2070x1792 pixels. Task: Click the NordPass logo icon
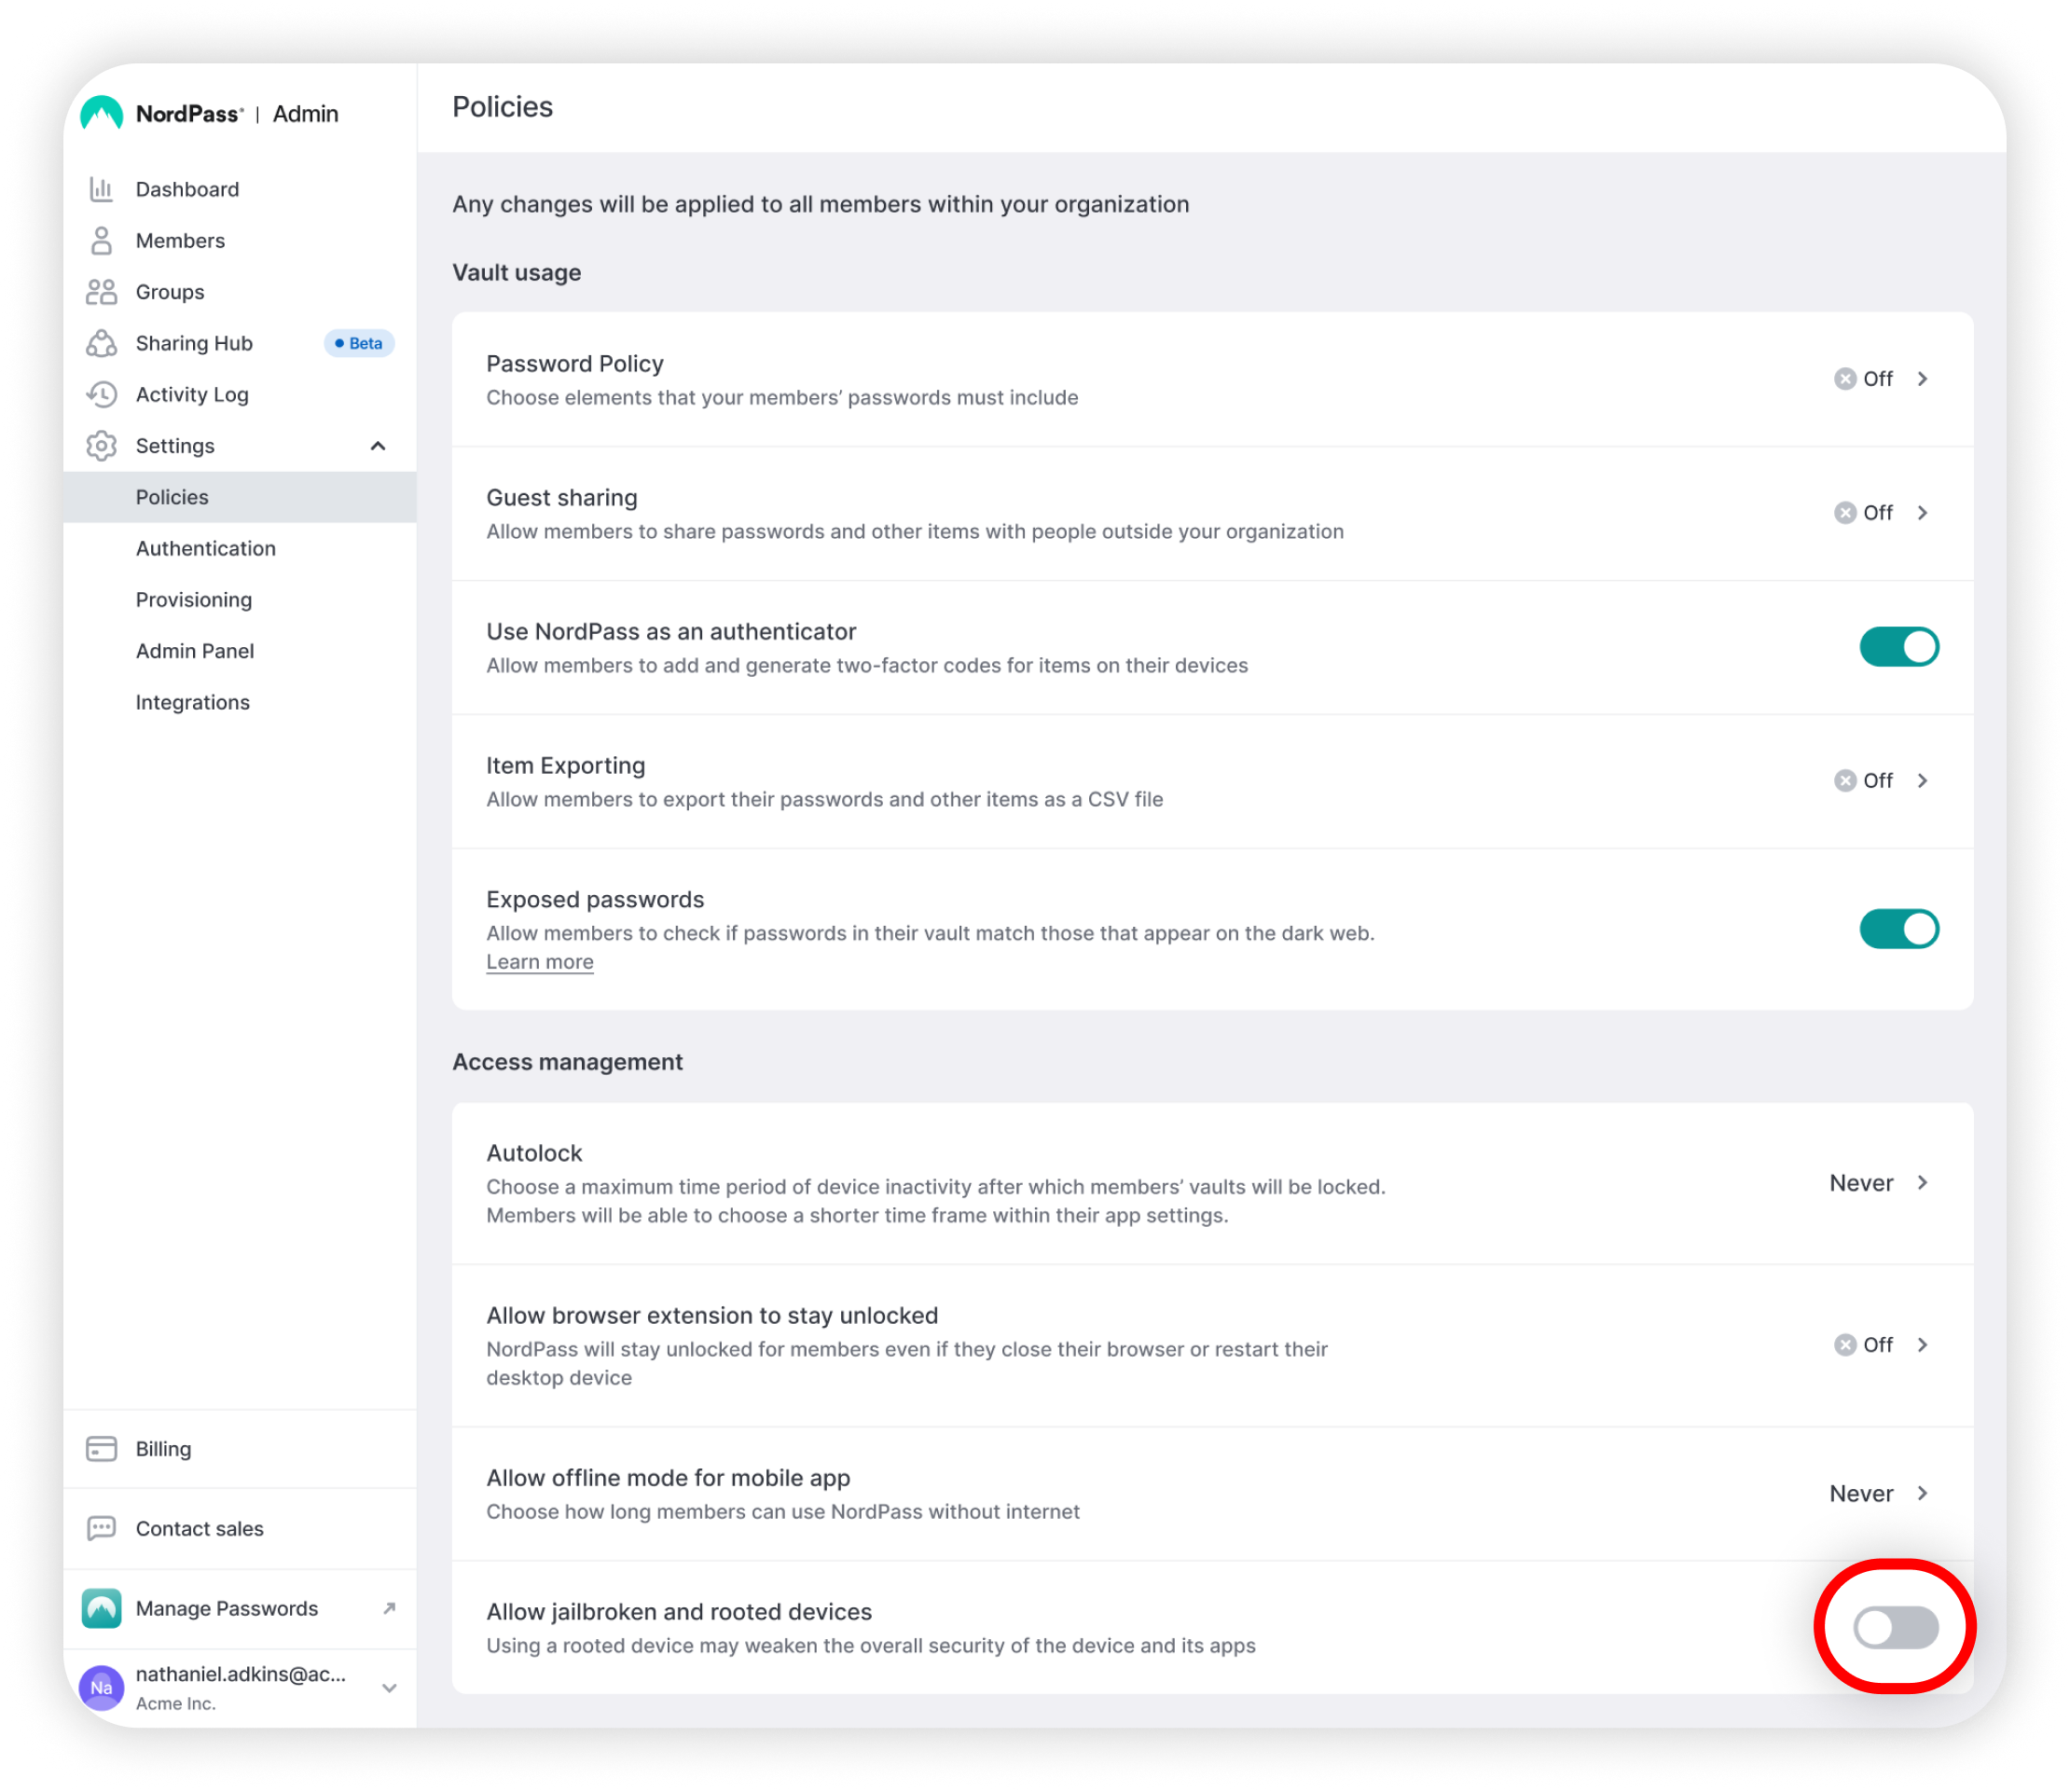101,114
